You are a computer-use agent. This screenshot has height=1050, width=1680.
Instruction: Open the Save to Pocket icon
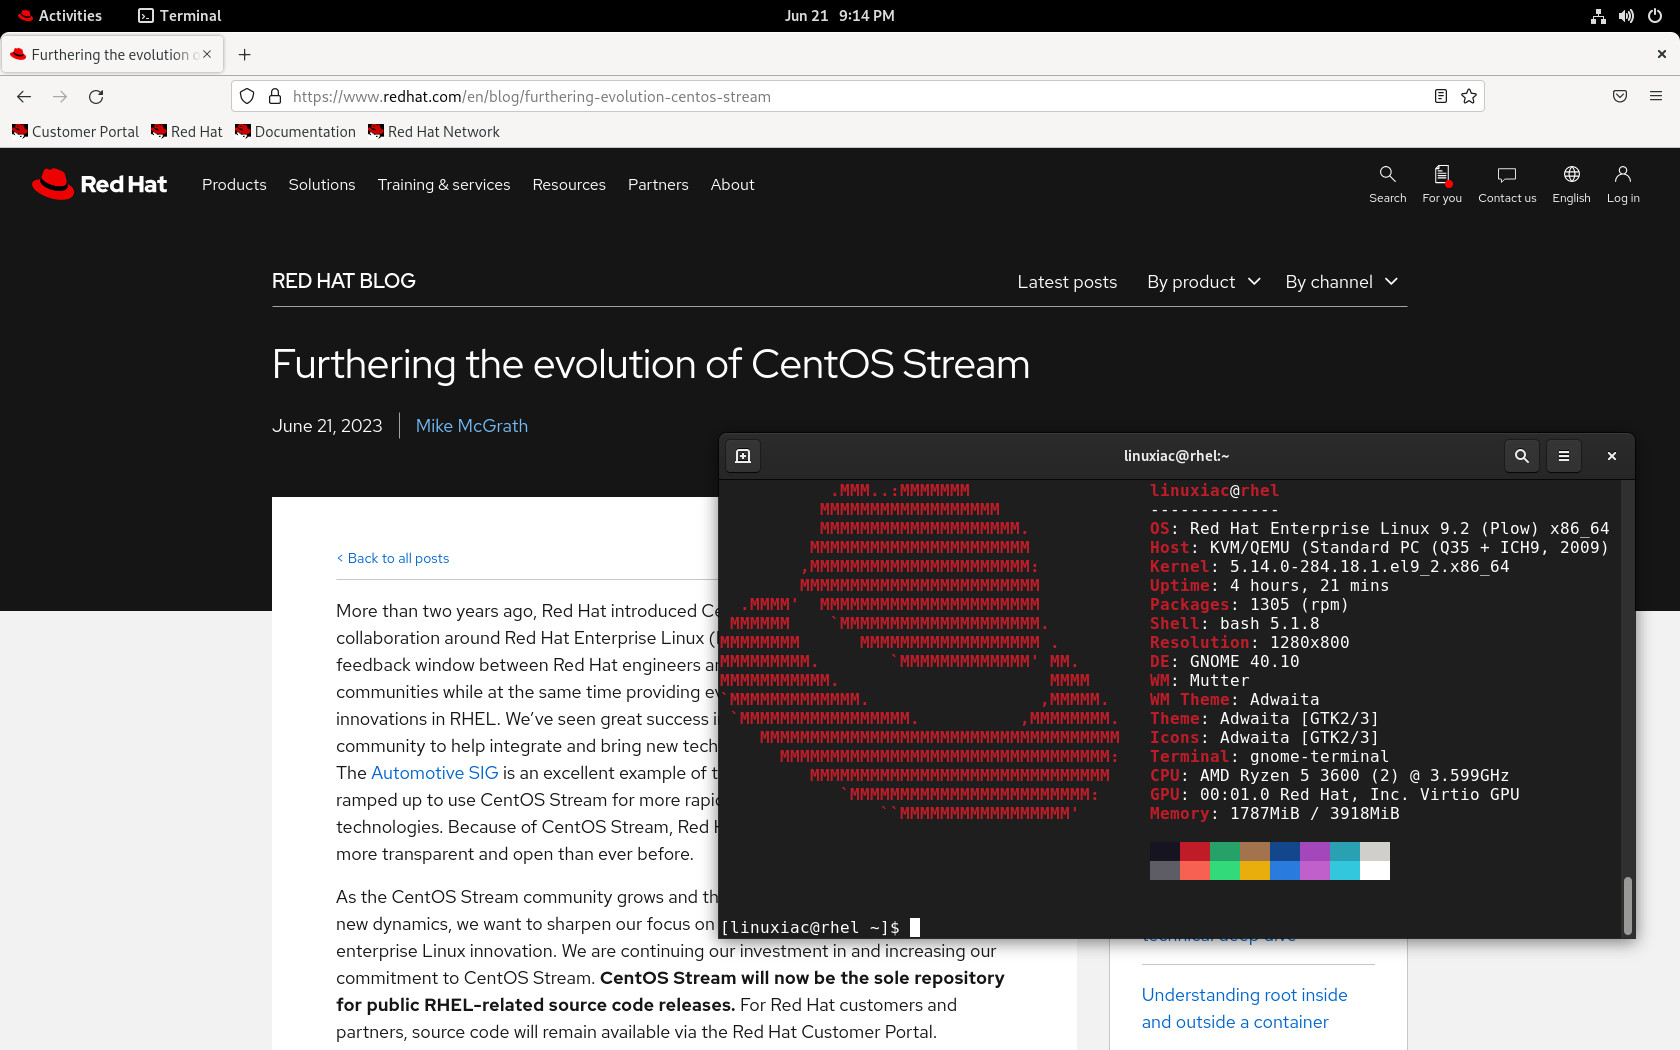tap(1620, 97)
